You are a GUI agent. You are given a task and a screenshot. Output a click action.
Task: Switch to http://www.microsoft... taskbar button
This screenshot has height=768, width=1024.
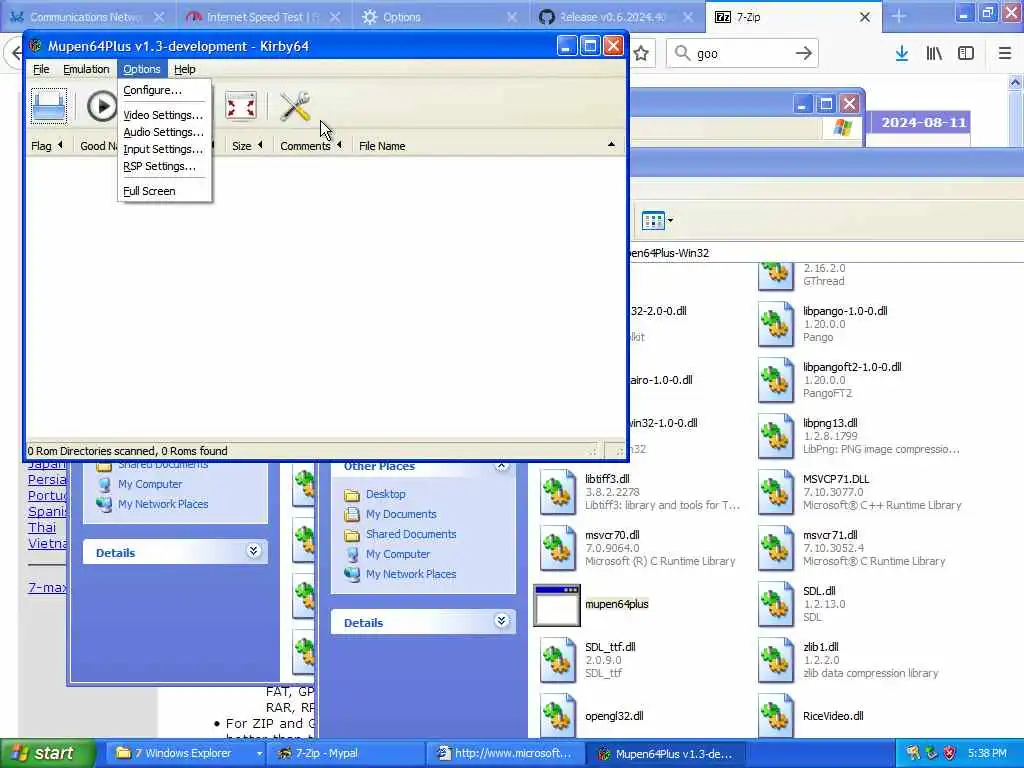click(505, 753)
